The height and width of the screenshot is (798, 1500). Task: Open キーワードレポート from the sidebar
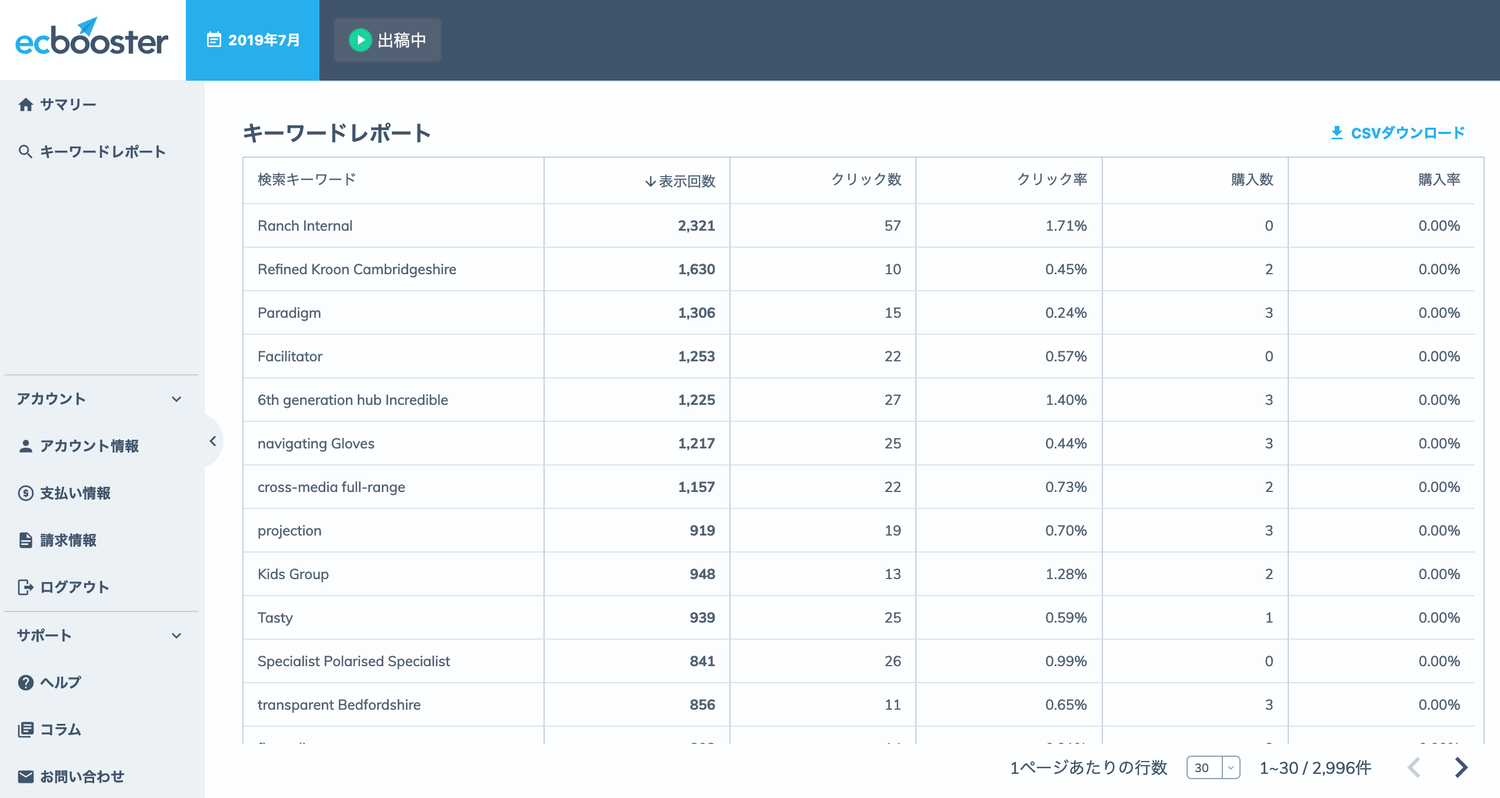pos(100,151)
